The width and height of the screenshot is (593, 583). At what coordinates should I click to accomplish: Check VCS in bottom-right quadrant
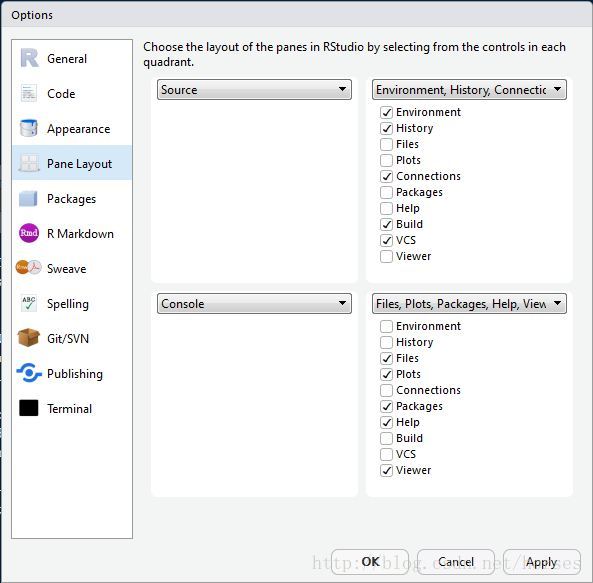386,454
